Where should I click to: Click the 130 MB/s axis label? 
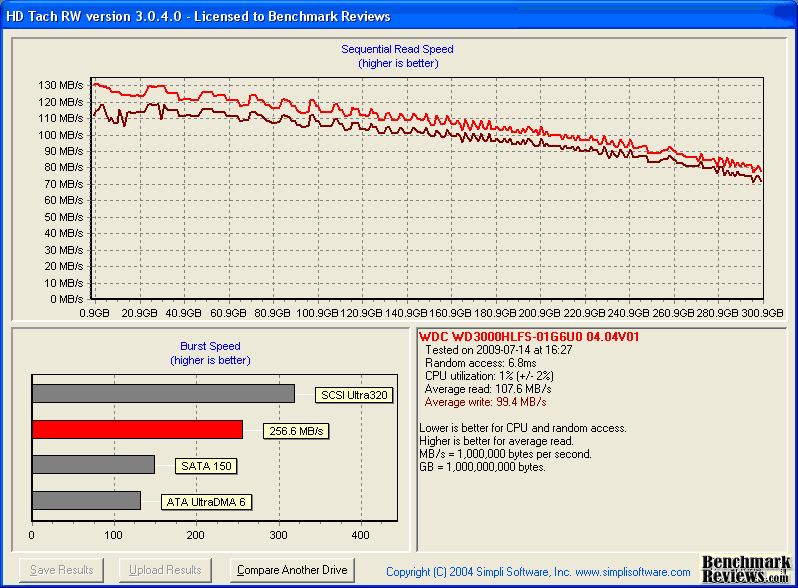click(x=60, y=85)
